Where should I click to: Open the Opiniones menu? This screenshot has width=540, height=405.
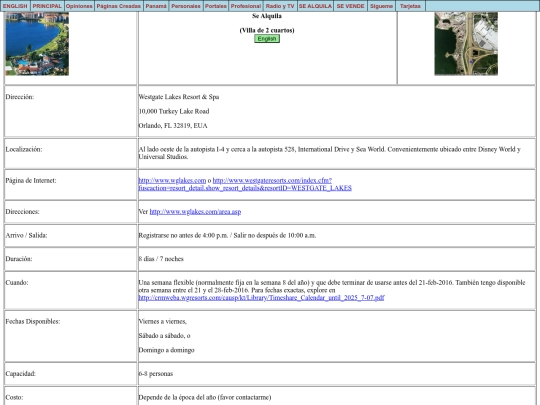pyautogui.click(x=79, y=6)
